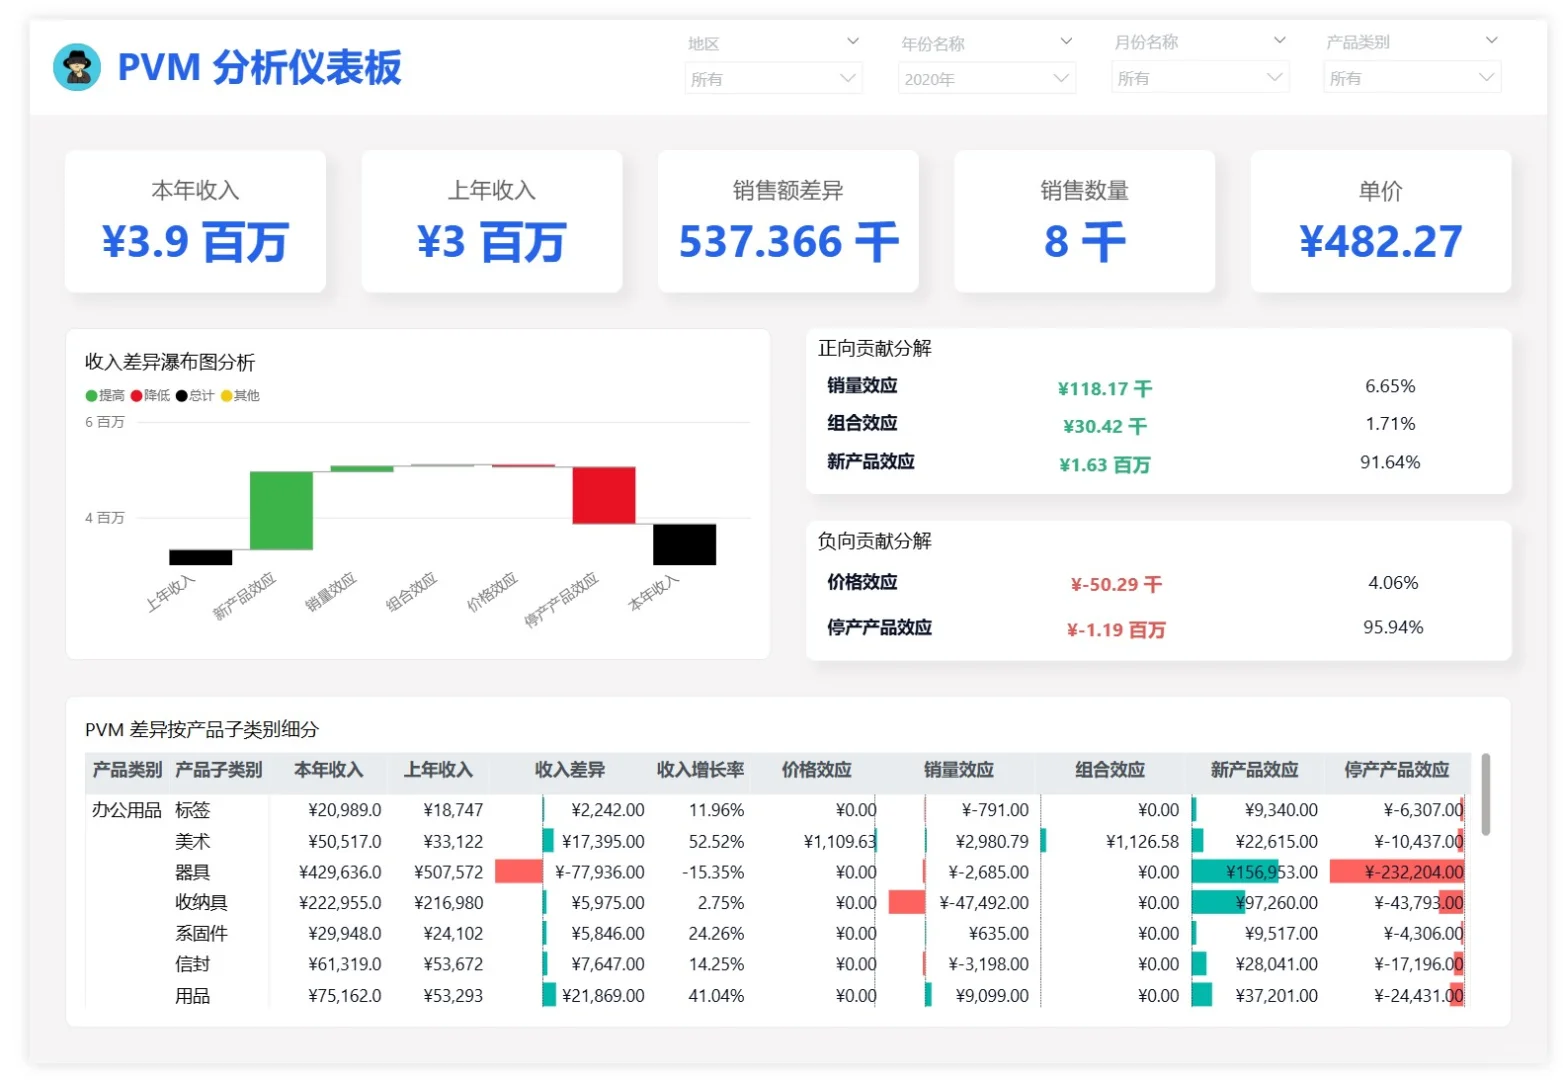Click the 本年收入 KPI card
1563x1080 pixels.
[x=195, y=220]
